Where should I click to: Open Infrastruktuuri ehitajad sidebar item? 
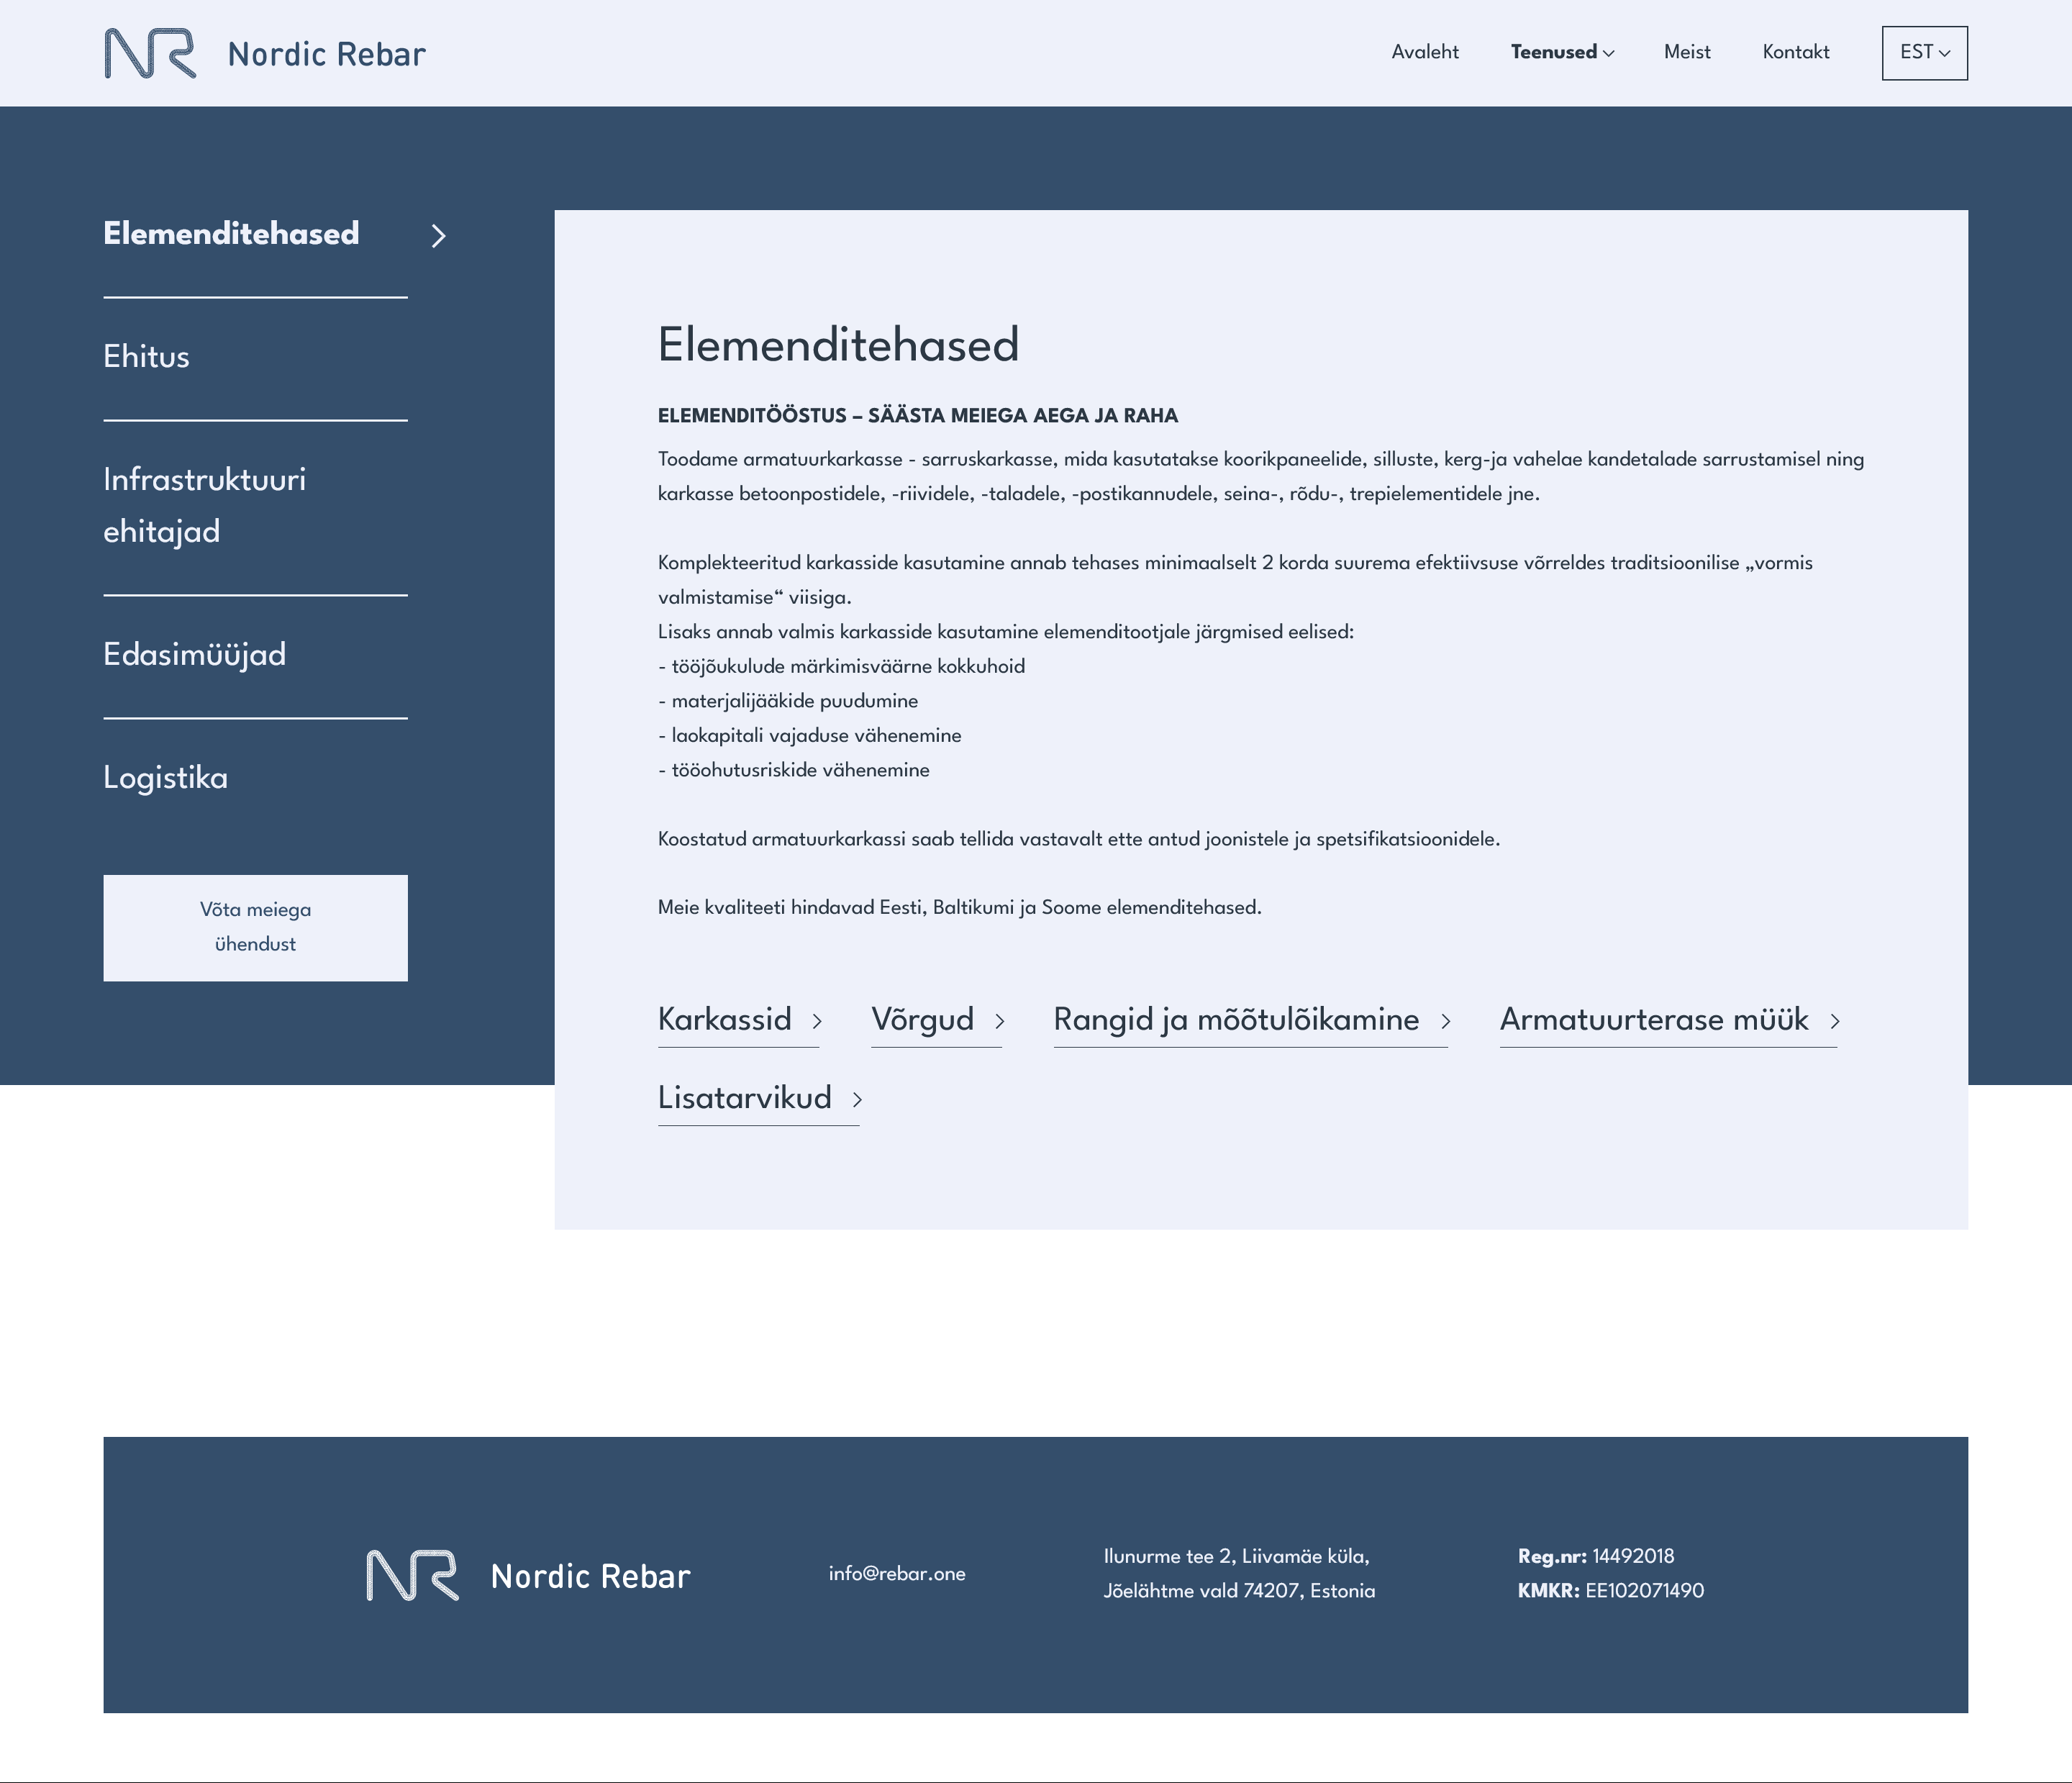pyautogui.click(x=205, y=505)
